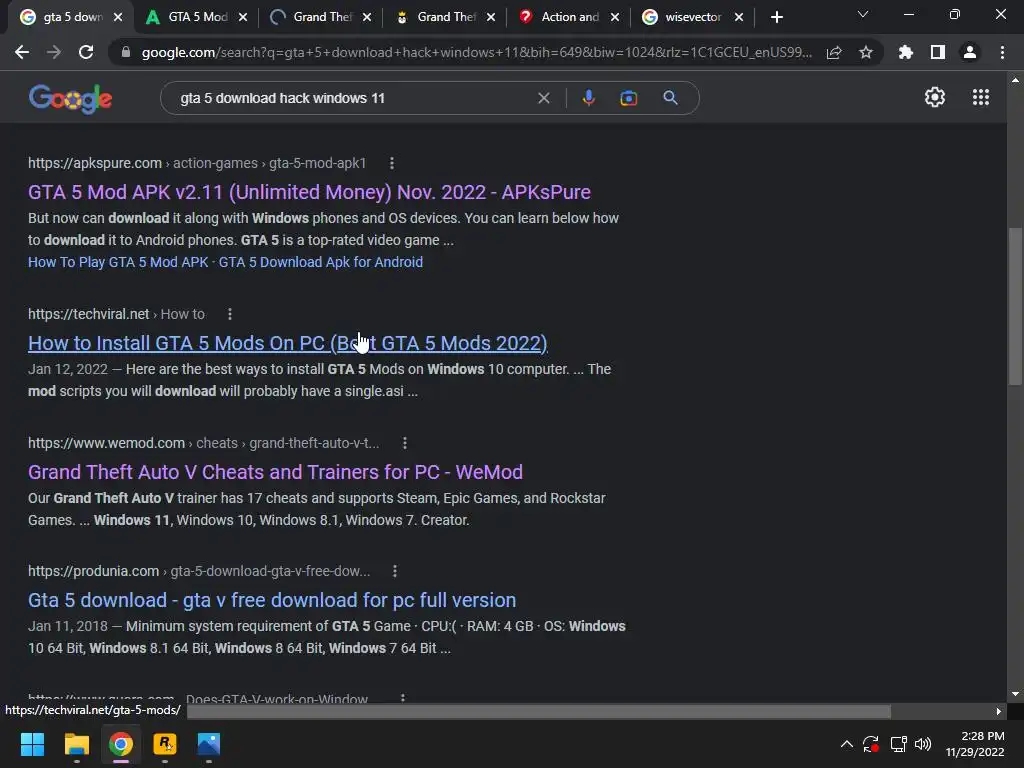Click the horizontal scrollbar thumb
Image resolution: width=1024 pixels, height=768 pixels.
[x=539, y=711]
